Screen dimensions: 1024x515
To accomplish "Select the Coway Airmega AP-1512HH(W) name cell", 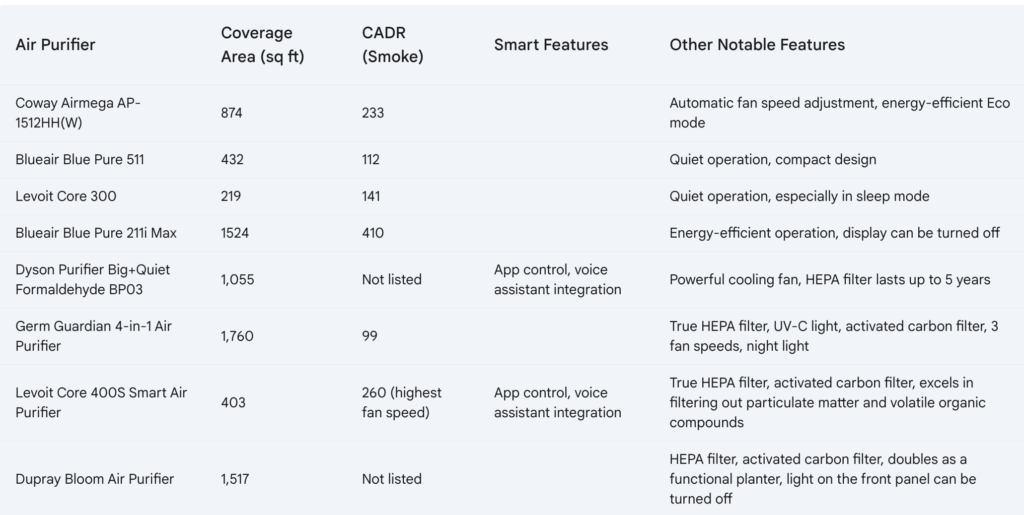I will pos(78,113).
